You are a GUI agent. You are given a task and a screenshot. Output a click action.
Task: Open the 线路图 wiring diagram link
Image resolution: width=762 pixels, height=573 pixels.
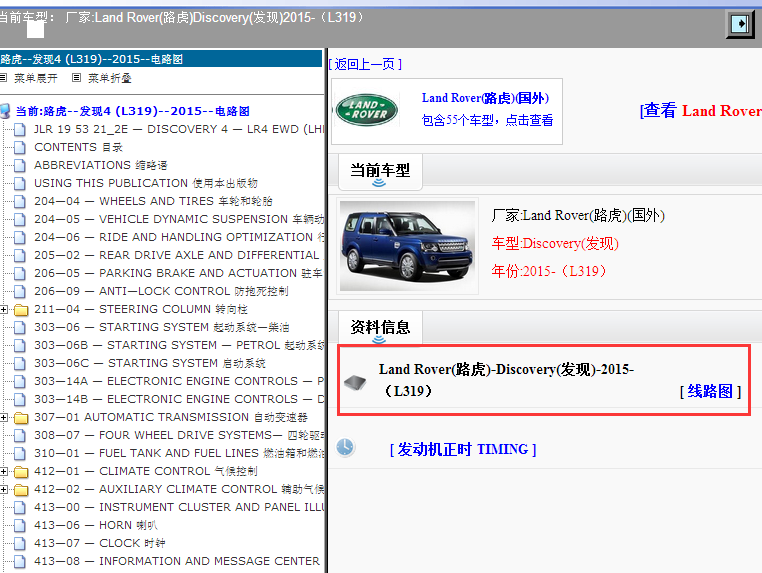(710, 391)
